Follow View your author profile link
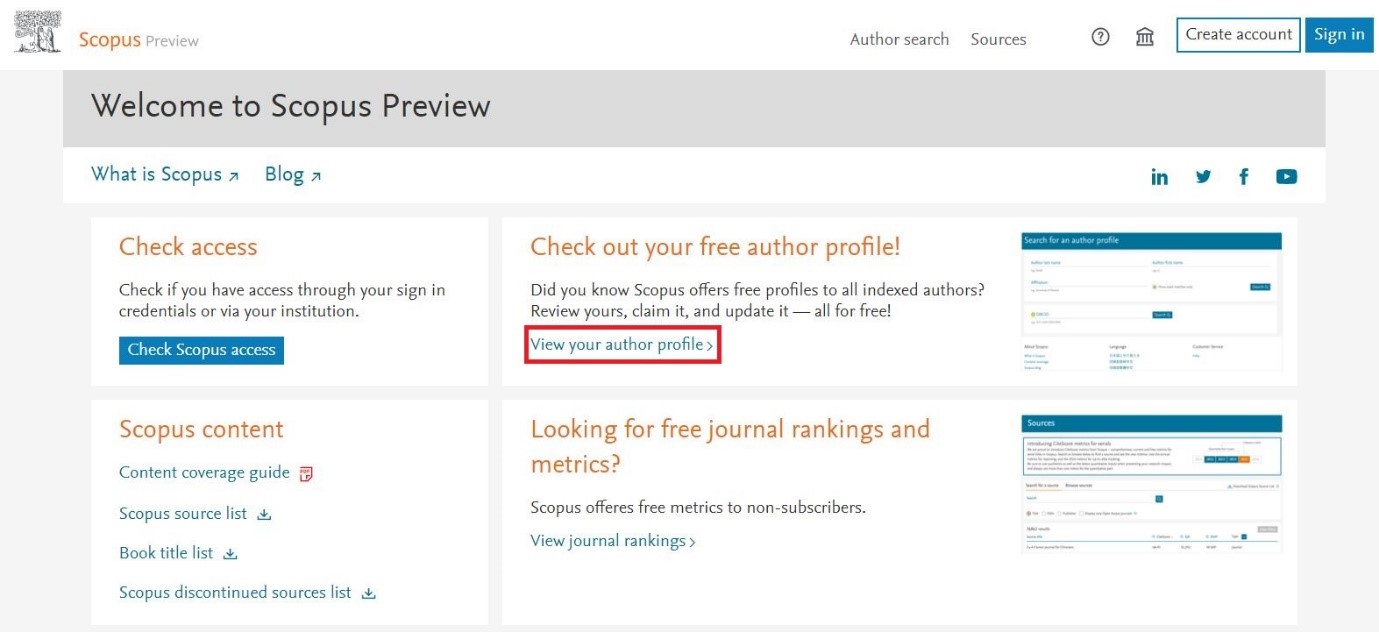Screen dimensions: 1379x632 pos(622,345)
